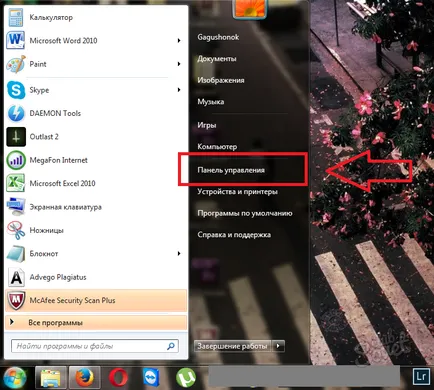Expand the Skype jump list arrow
The image size is (434, 390).
point(179,90)
